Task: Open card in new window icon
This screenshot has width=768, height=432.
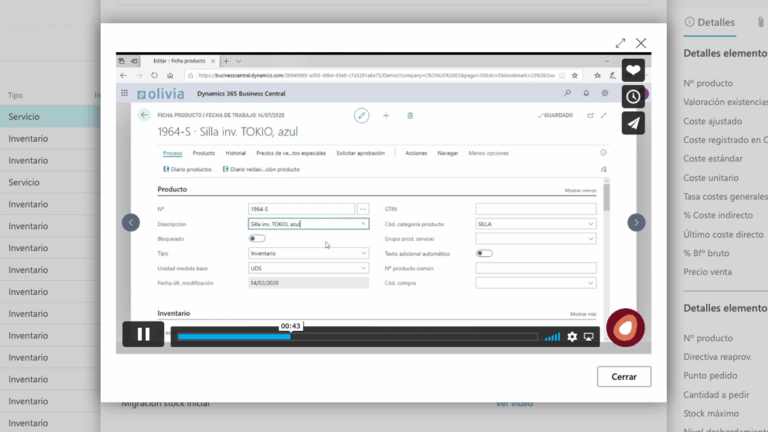Action: [x=590, y=116]
